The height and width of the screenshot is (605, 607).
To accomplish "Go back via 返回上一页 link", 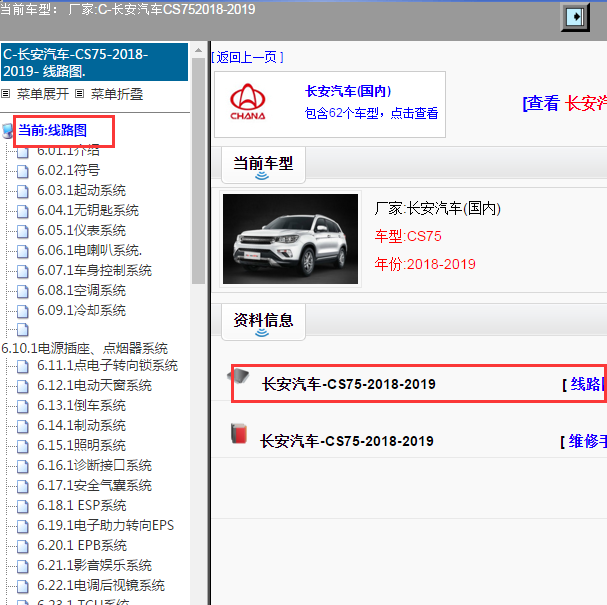I will 247,58.
